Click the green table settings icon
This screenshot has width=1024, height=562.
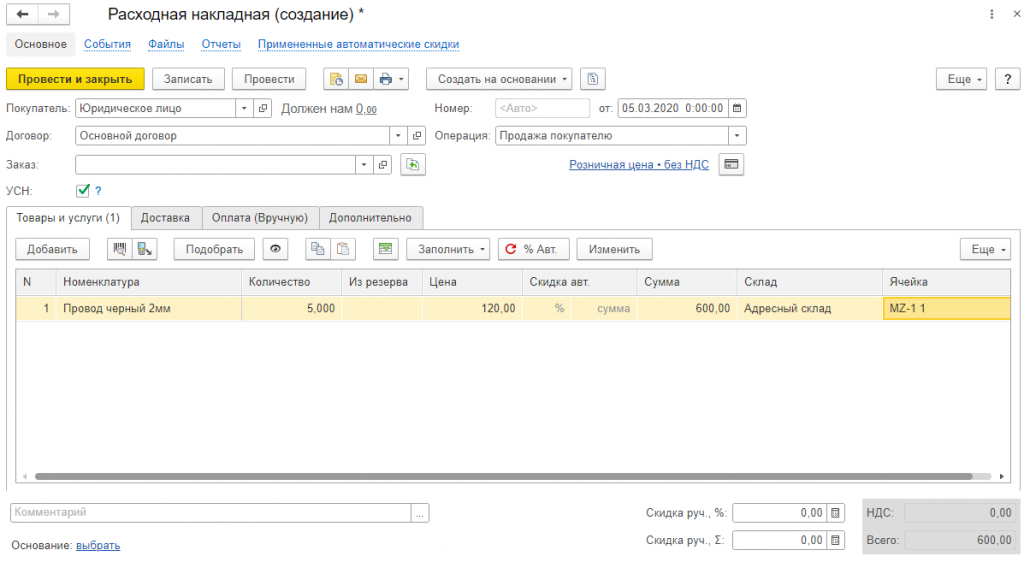coord(385,249)
